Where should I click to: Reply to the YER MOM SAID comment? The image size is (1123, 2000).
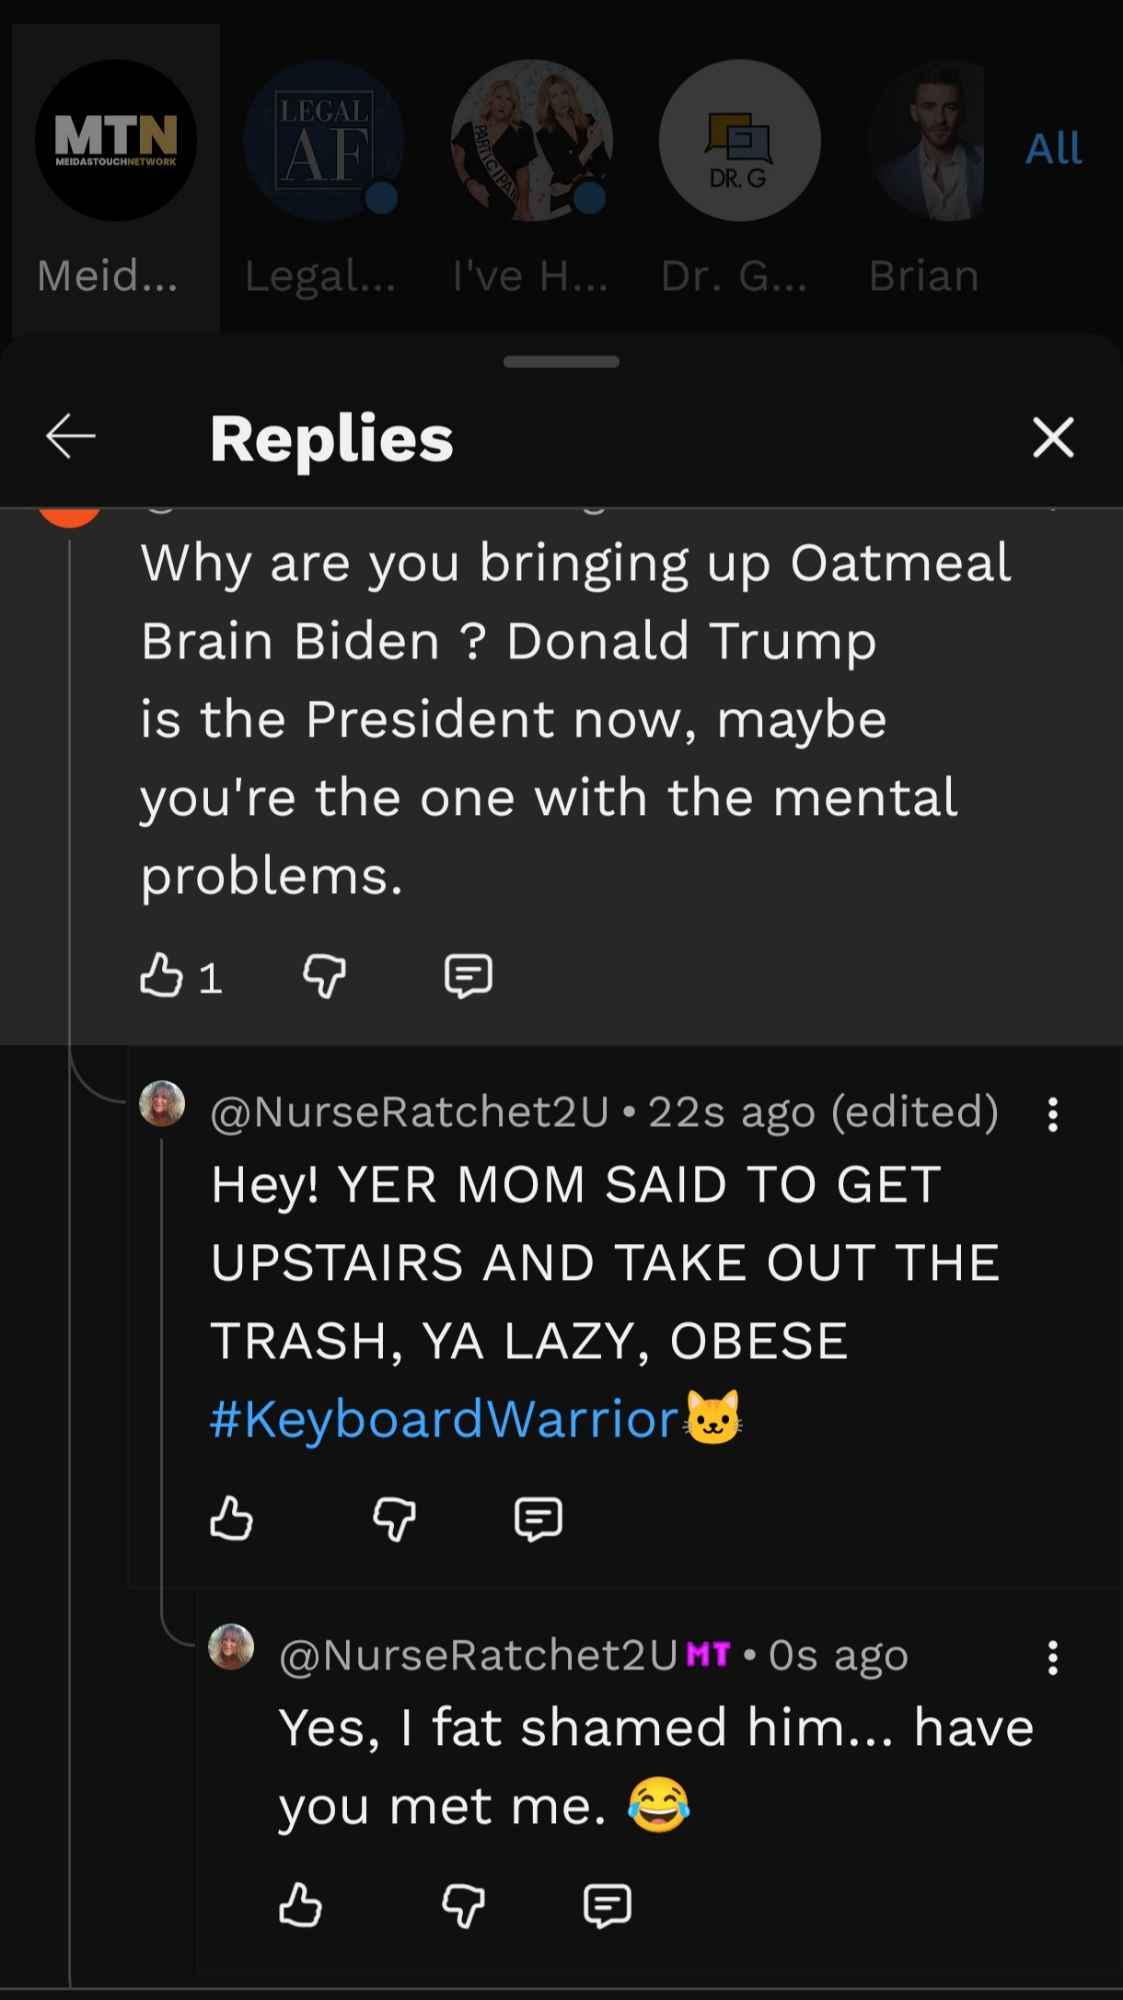pyautogui.click(x=538, y=1519)
